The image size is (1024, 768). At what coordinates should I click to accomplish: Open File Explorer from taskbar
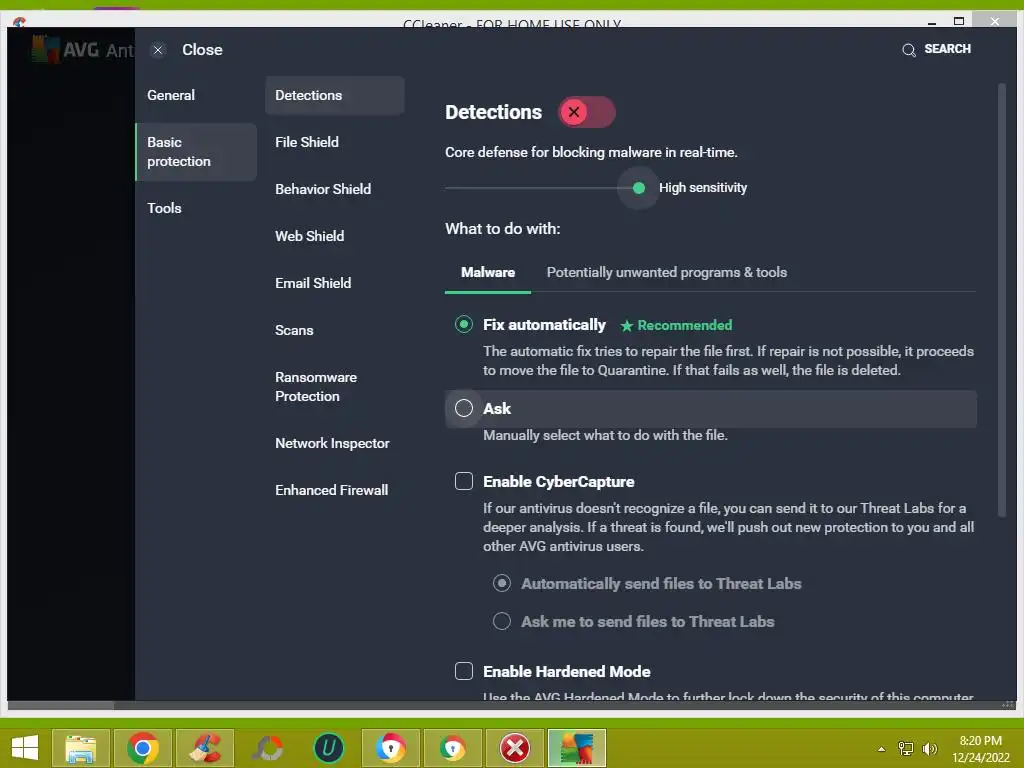click(x=80, y=748)
